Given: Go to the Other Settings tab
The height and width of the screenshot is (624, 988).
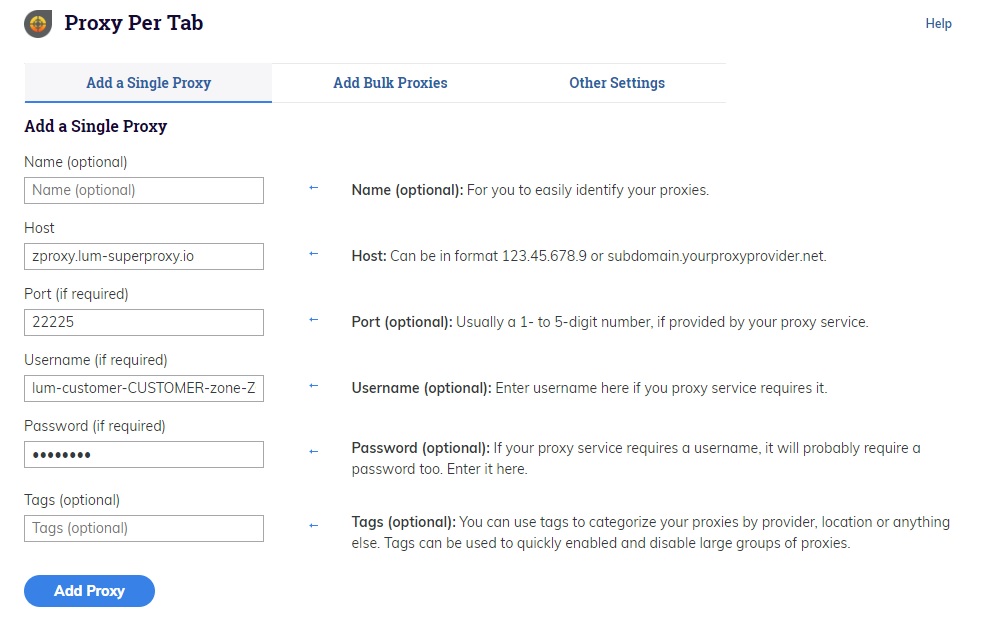Looking at the screenshot, I should tap(617, 83).
